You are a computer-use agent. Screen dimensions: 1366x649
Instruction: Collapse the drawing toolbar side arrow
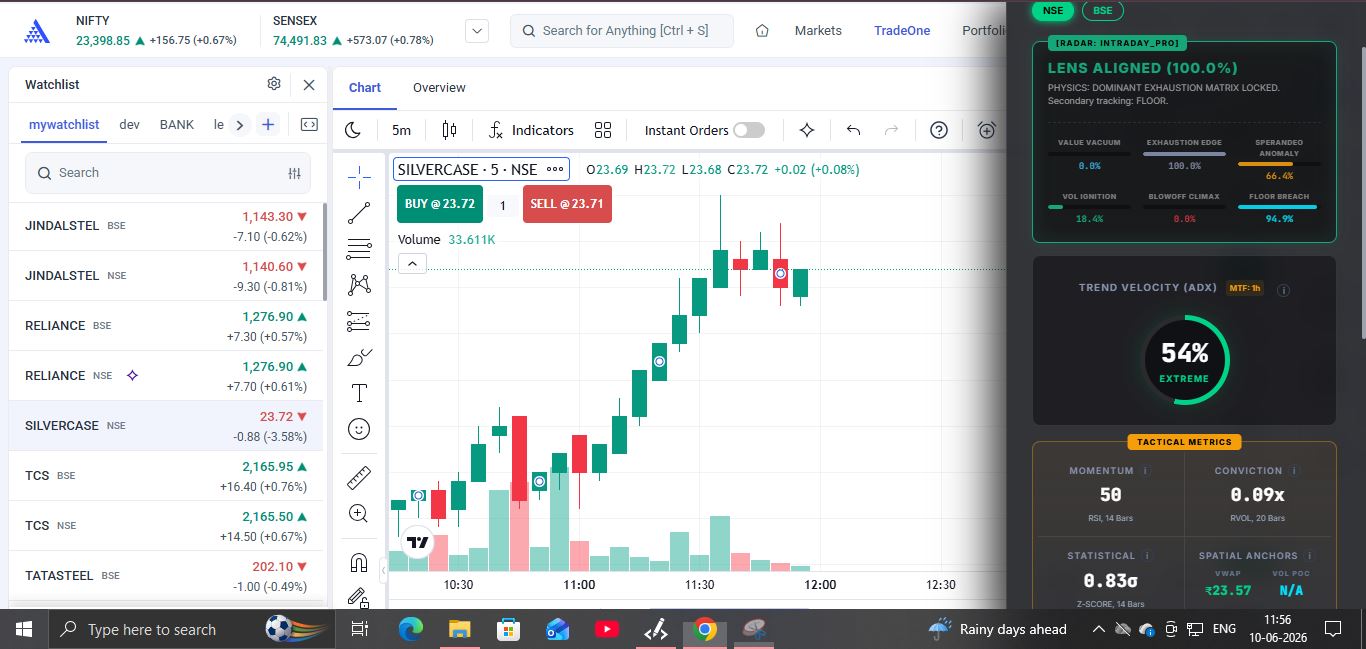[382, 571]
